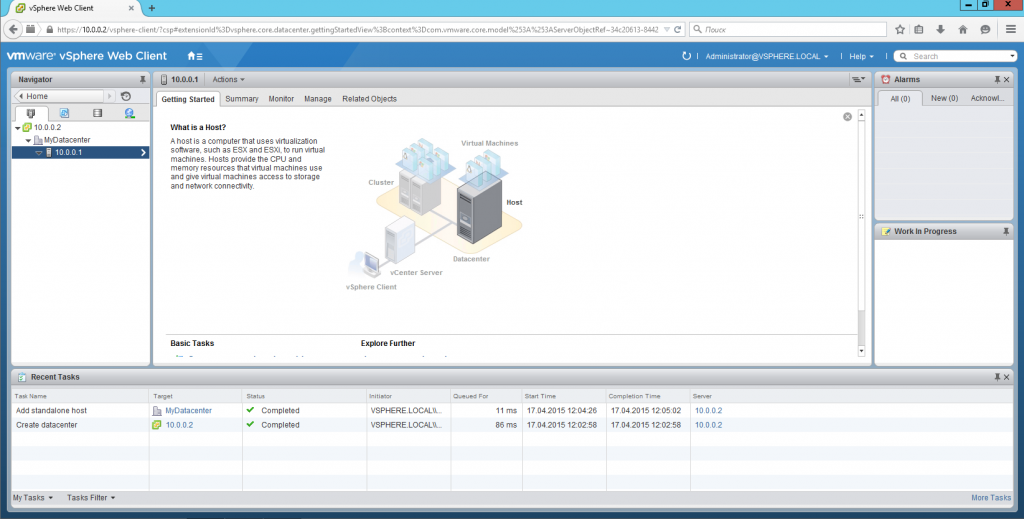Collapse the 10.0.0.2 vCenter tree node
The image size is (1024, 519).
click(x=18, y=128)
